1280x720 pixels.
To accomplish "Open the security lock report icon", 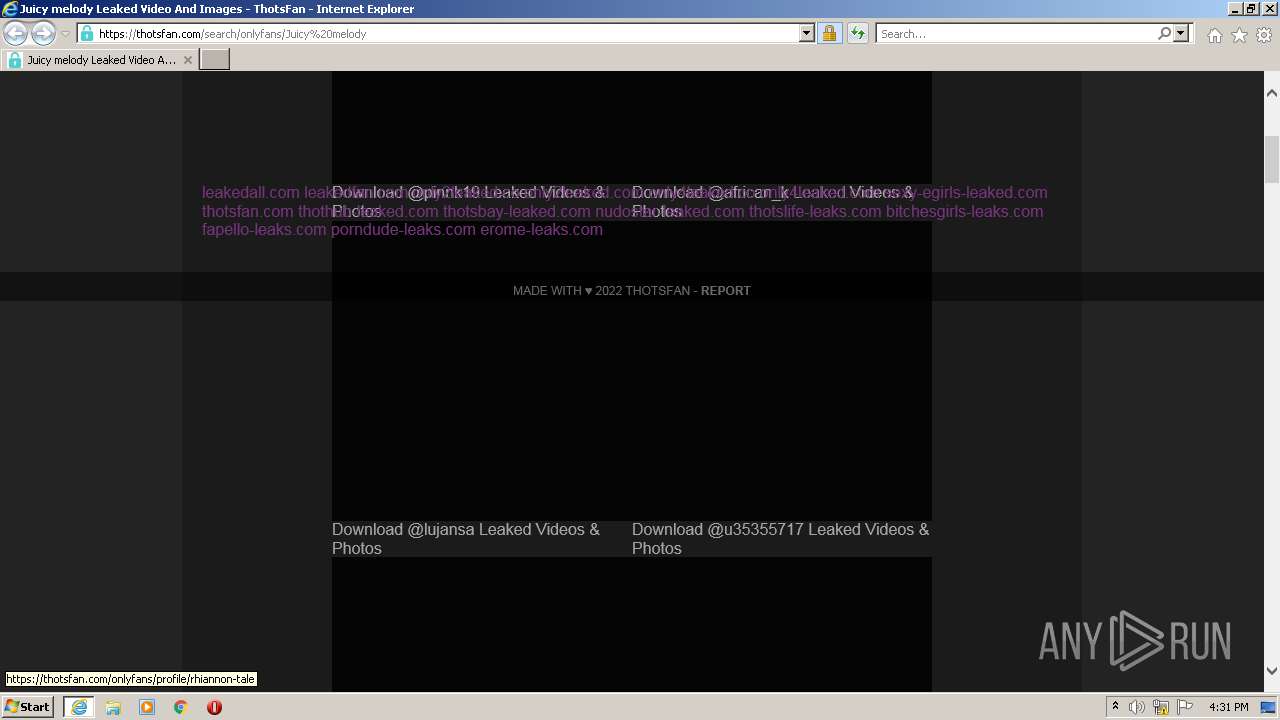I will point(829,33).
